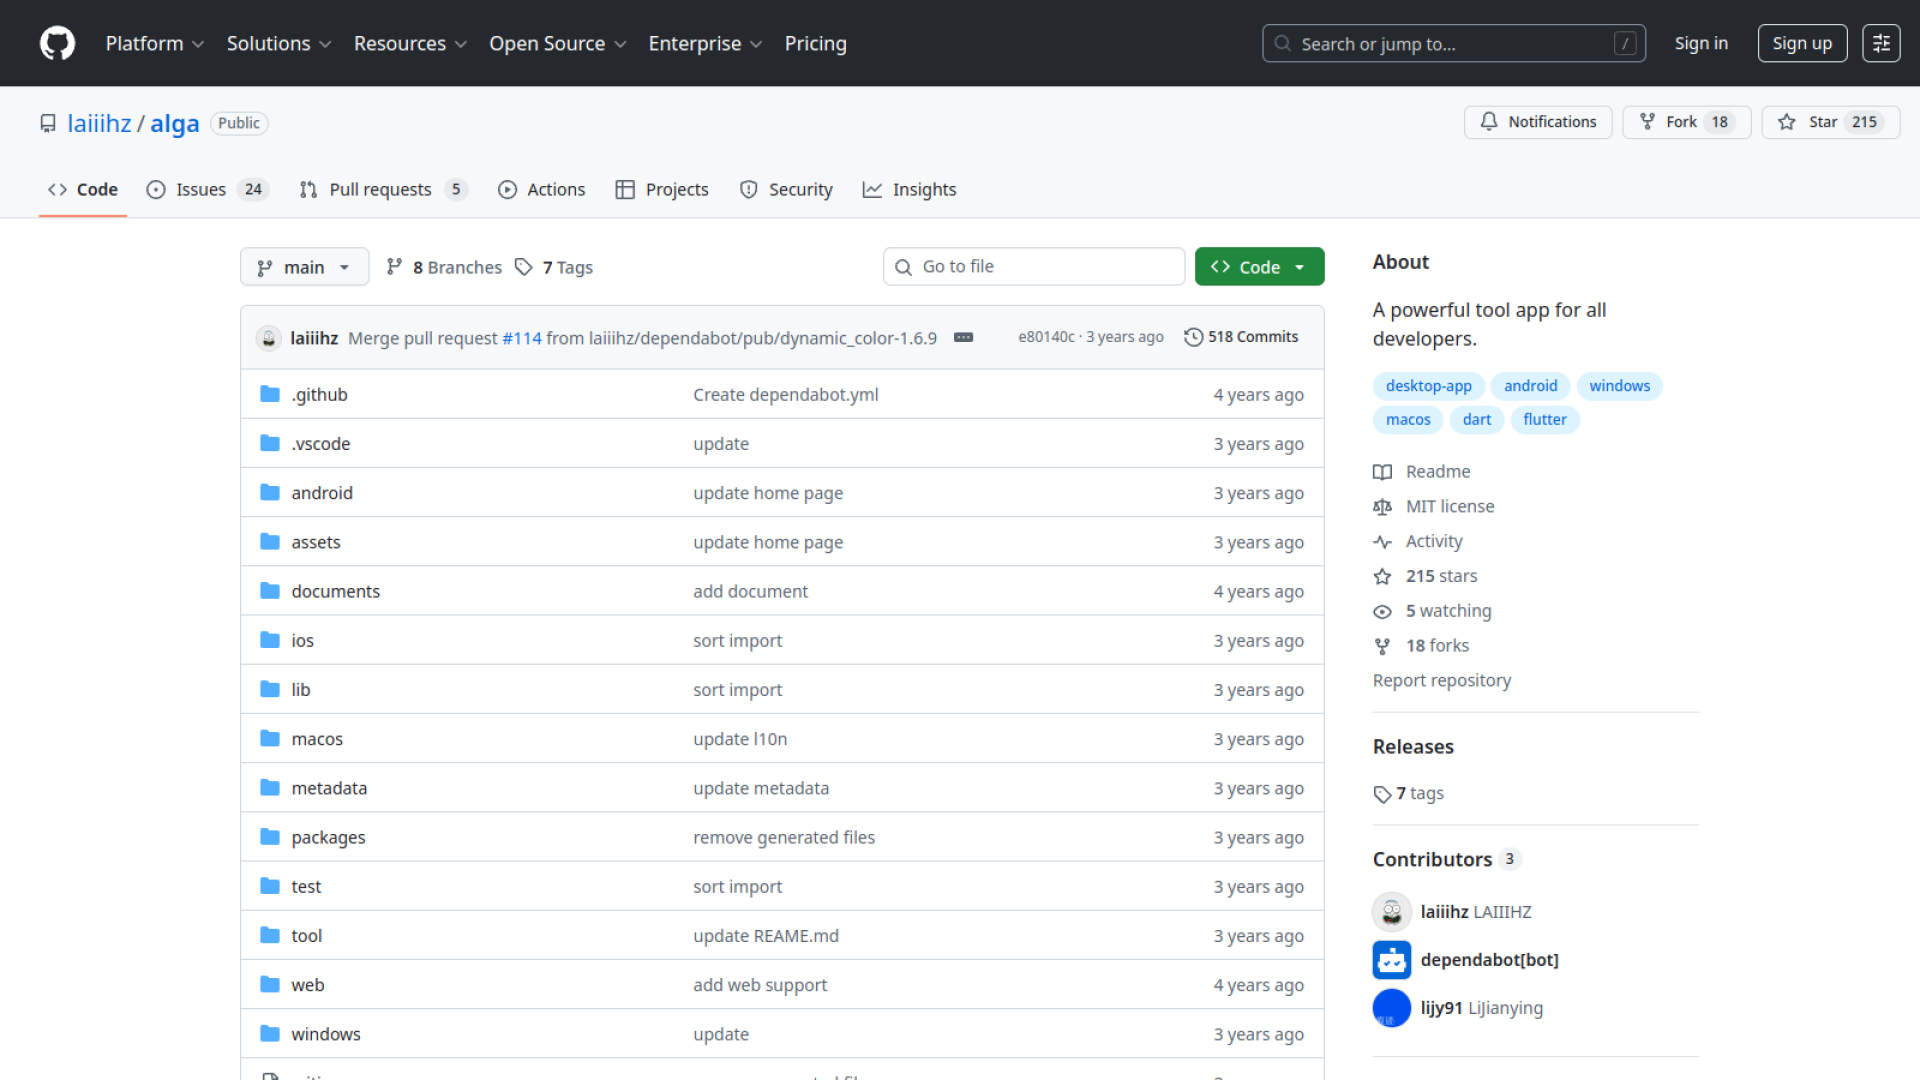Open the "update REAME.md" commit message

click(766, 936)
